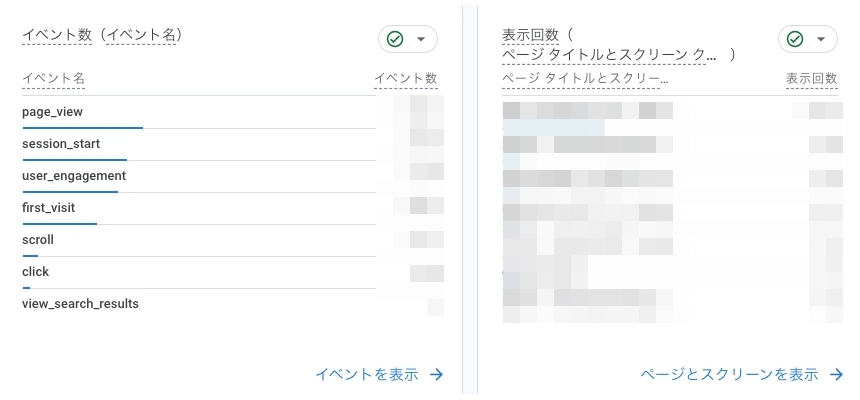The width and height of the screenshot is (860, 400).
Task: Open イベントを表示 link
Action: [x=367, y=374]
